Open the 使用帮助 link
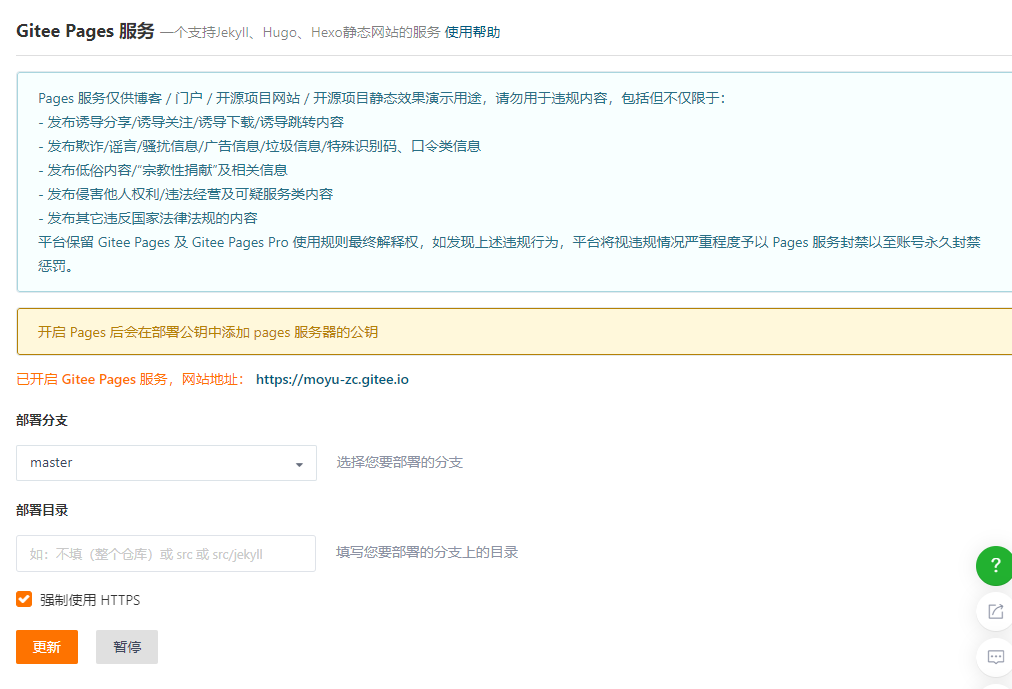This screenshot has width=1012, height=689. (x=472, y=32)
